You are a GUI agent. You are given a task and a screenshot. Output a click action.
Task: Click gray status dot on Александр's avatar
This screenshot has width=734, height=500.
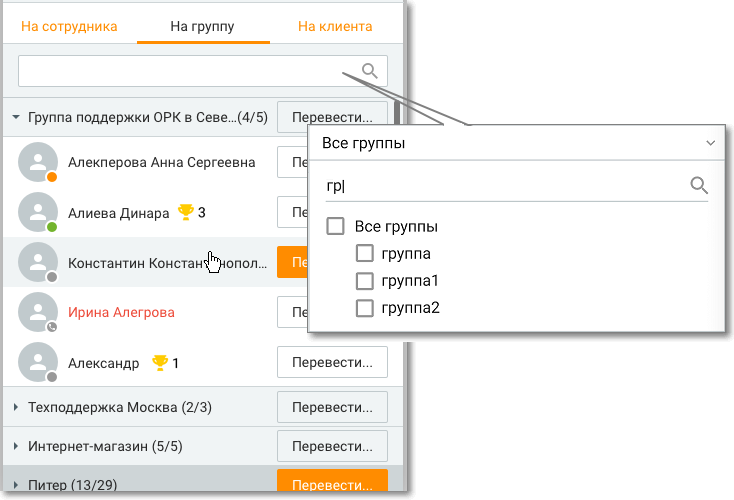coord(52,377)
